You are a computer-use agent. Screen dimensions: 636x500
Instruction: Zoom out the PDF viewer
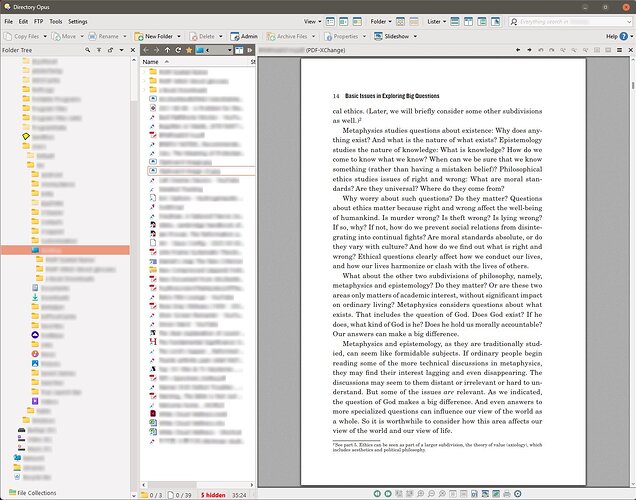pyautogui.click(x=432, y=494)
